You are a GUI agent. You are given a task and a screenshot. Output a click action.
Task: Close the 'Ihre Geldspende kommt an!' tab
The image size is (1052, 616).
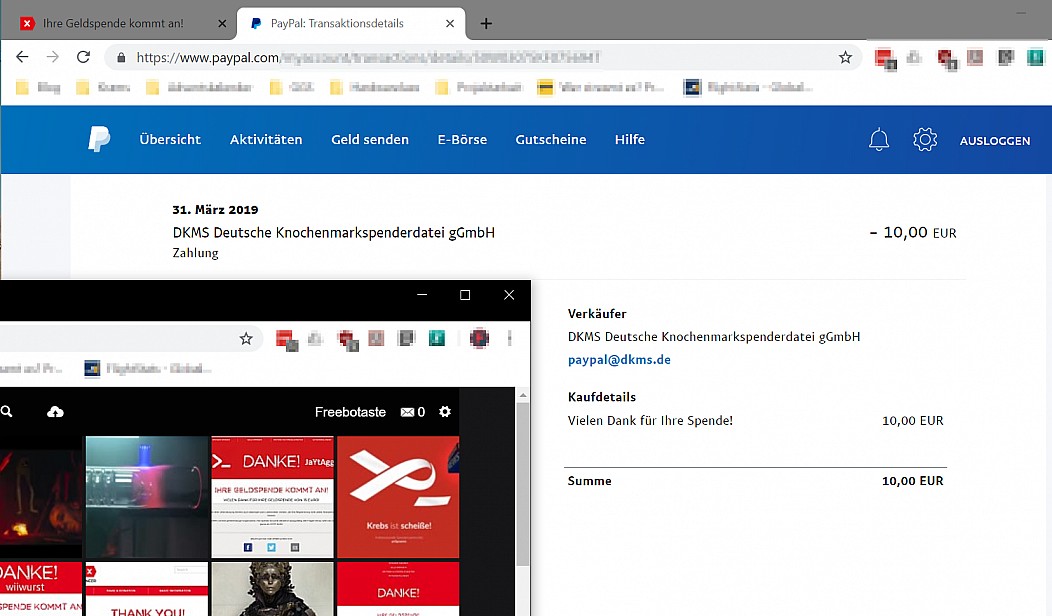(x=222, y=23)
